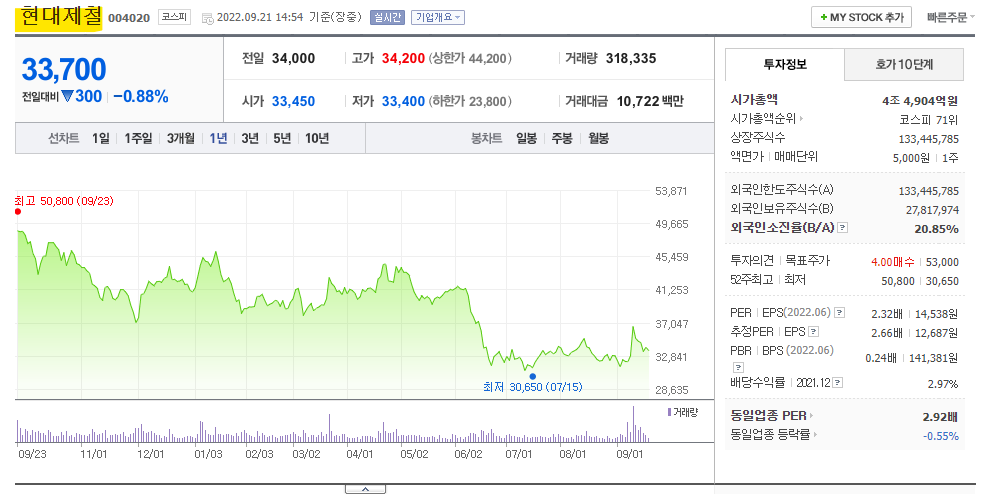Select the 1년 line chart period
Viewport: 986px width, 494px height.
coord(218,138)
